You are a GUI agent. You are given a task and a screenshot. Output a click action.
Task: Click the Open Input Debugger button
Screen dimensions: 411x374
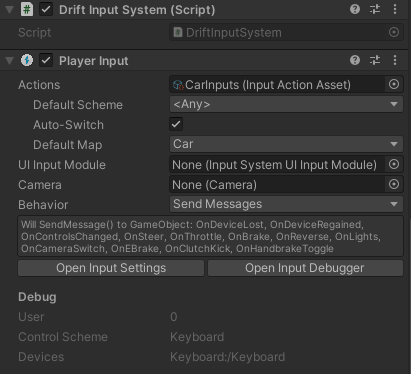click(x=305, y=268)
